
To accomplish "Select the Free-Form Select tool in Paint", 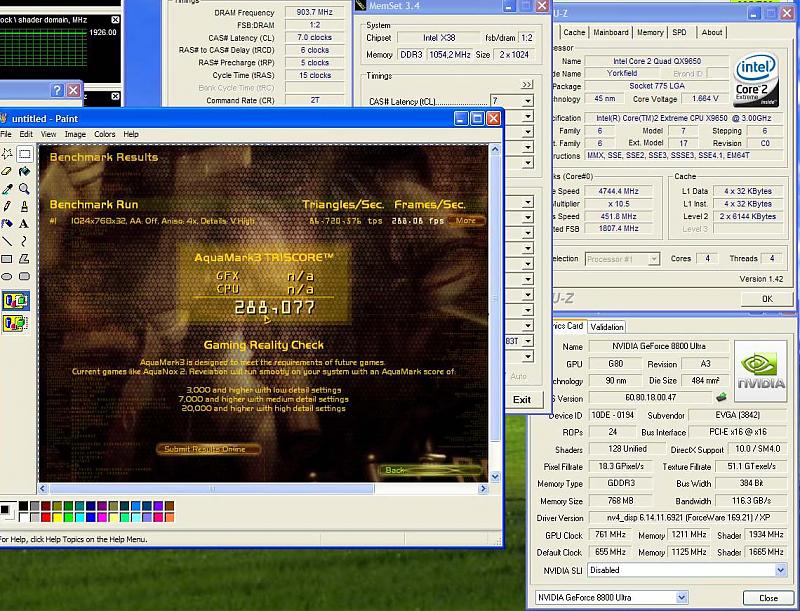I will (7, 154).
